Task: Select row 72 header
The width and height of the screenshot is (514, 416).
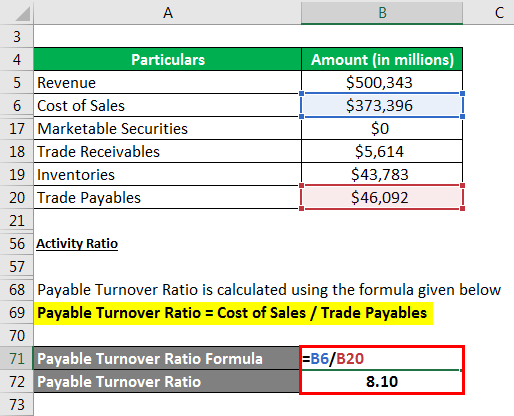Action: (17, 381)
